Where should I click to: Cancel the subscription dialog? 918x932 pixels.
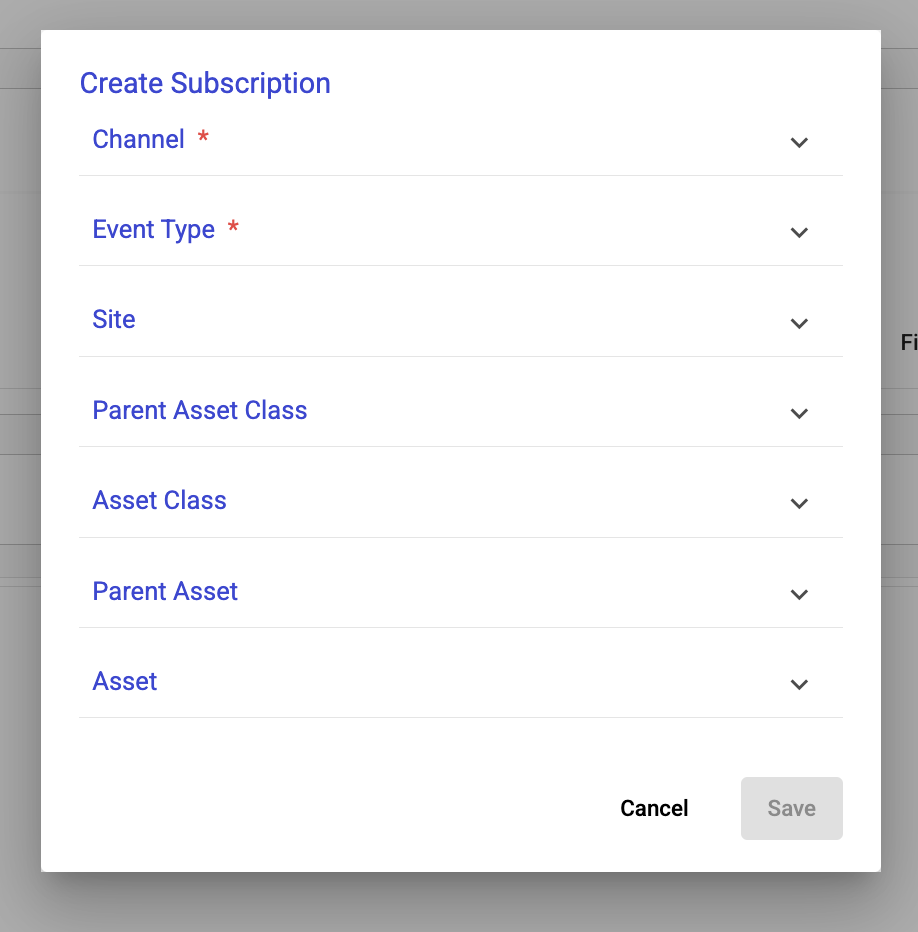(x=654, y=808)
